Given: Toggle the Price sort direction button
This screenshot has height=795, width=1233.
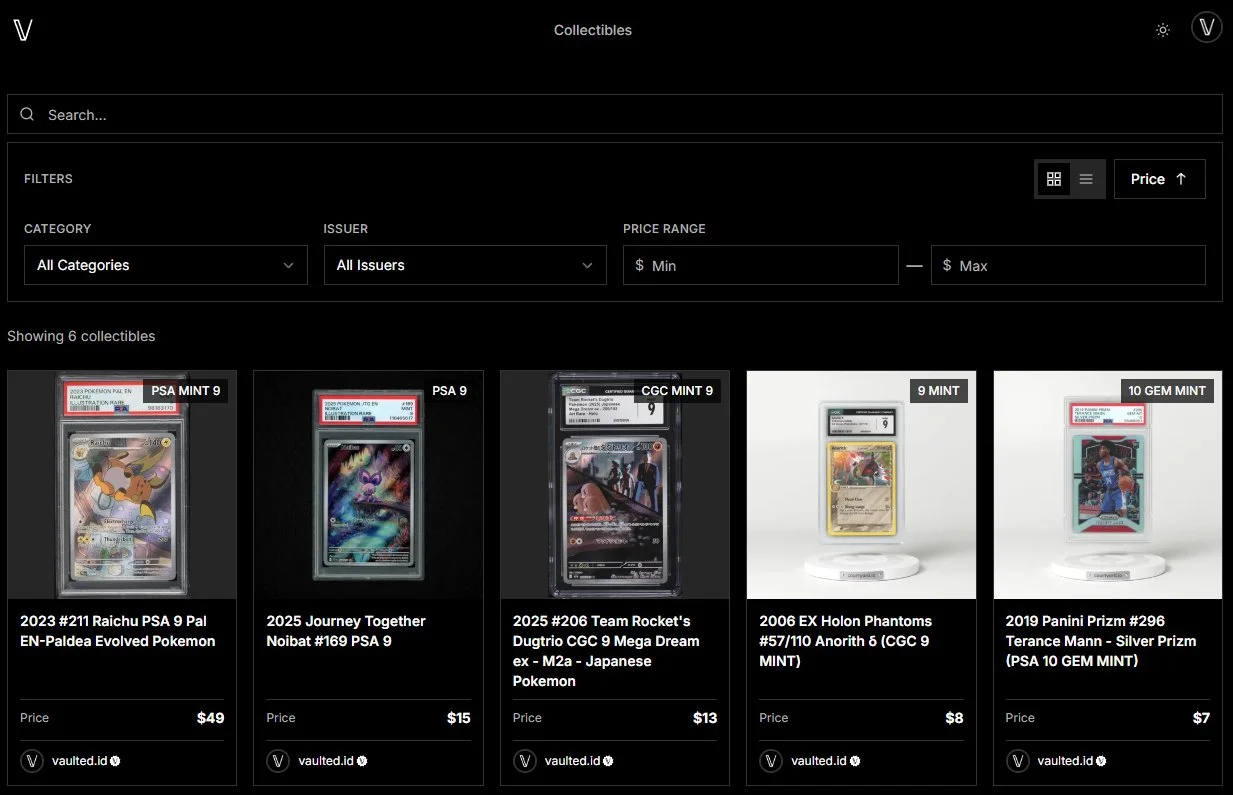Looking at the screenshot, I should tap(1159, 179).
